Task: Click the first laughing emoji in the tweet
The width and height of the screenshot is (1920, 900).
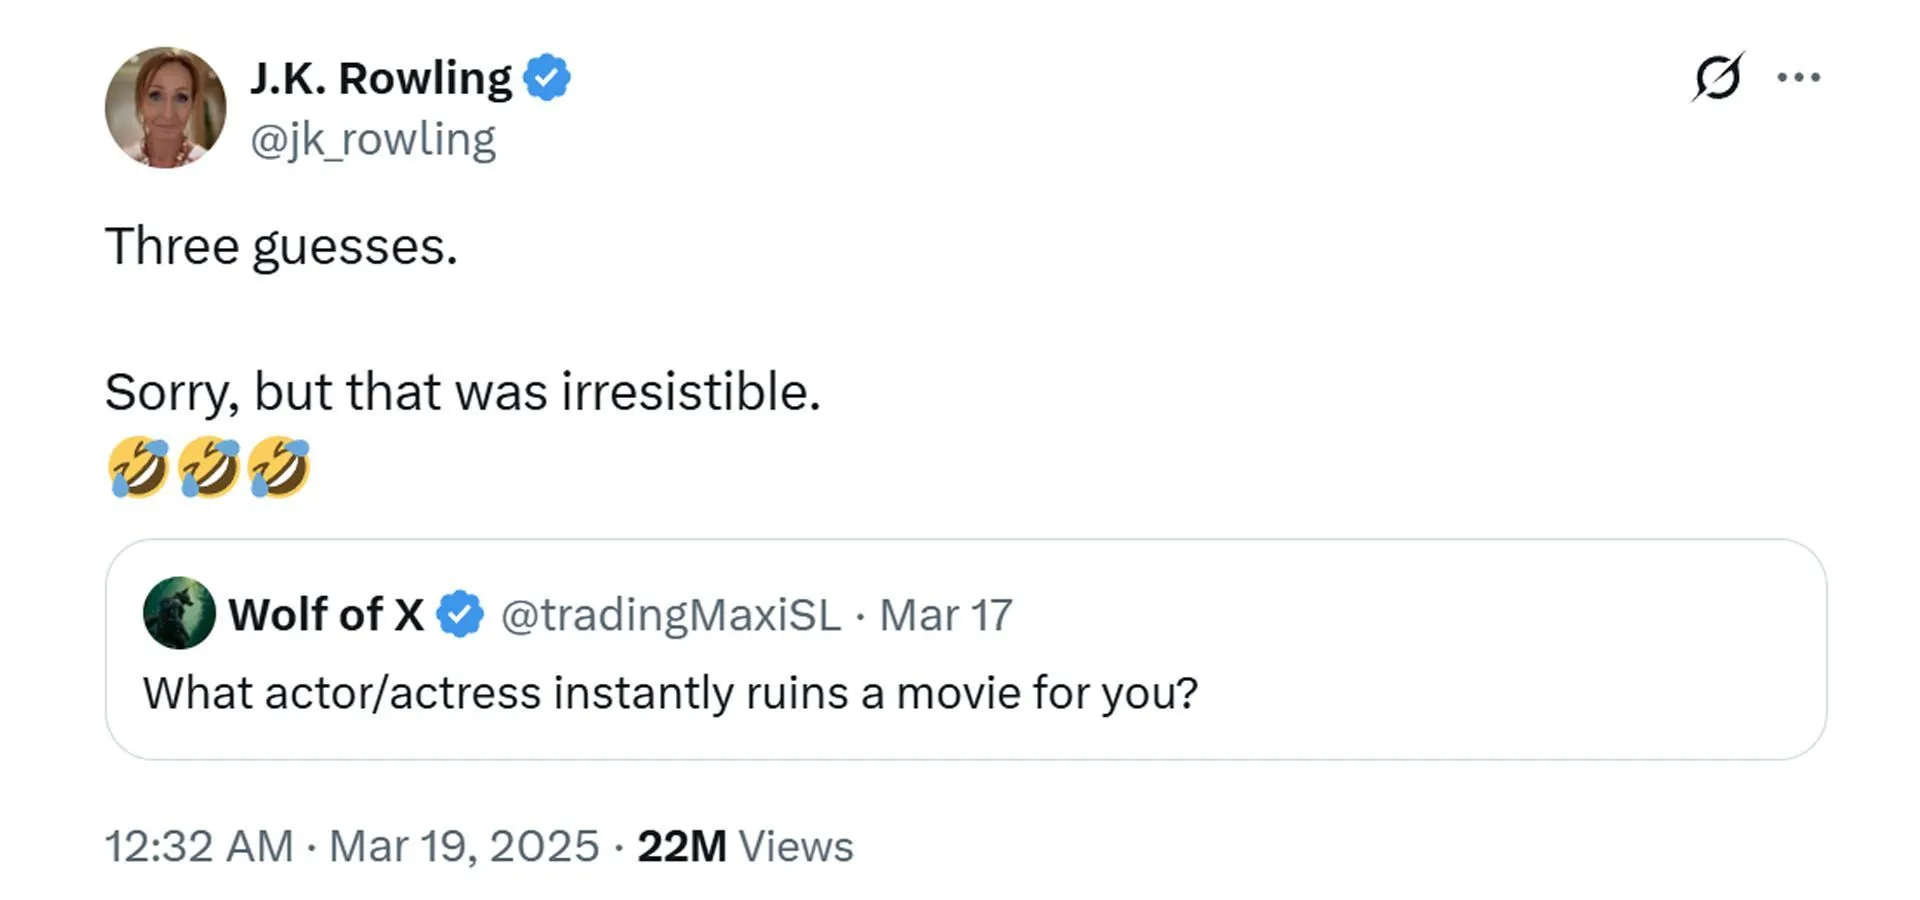Action: (x=140, y=465)
